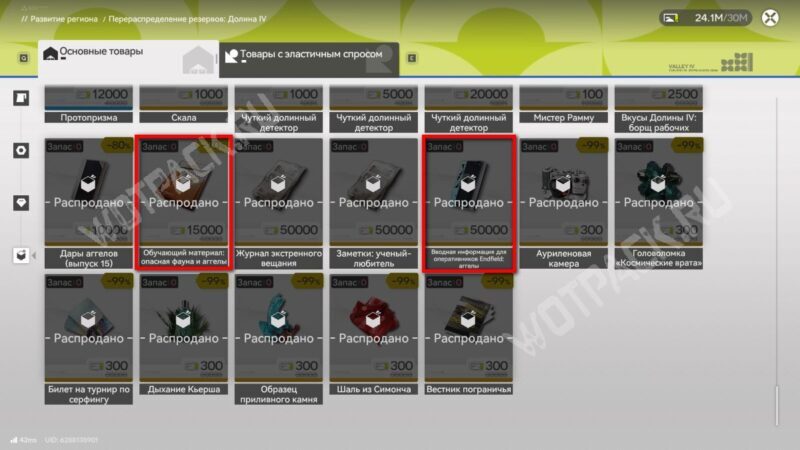Open Дары аггелов (выпуск 15) card
The height and width of the screenshot is (450, 800).
pyautogui.click(x=89, y=204)
